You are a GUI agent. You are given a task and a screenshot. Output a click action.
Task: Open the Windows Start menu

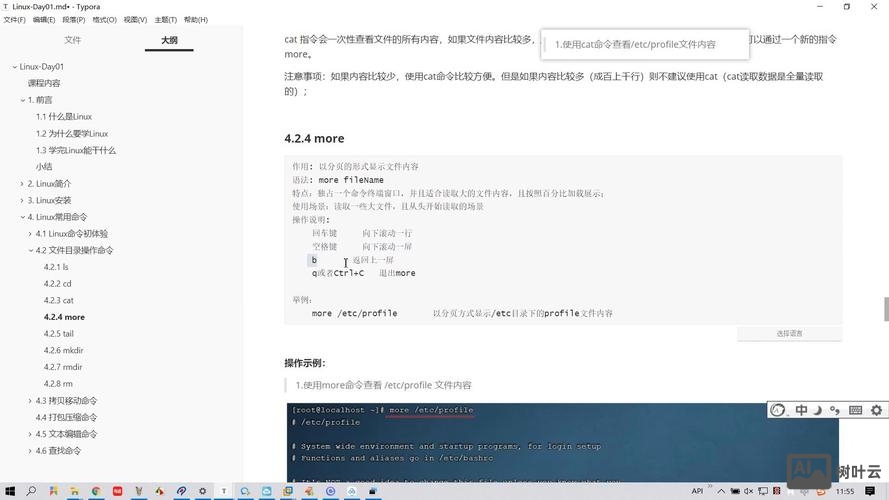[x=10, y=491]
